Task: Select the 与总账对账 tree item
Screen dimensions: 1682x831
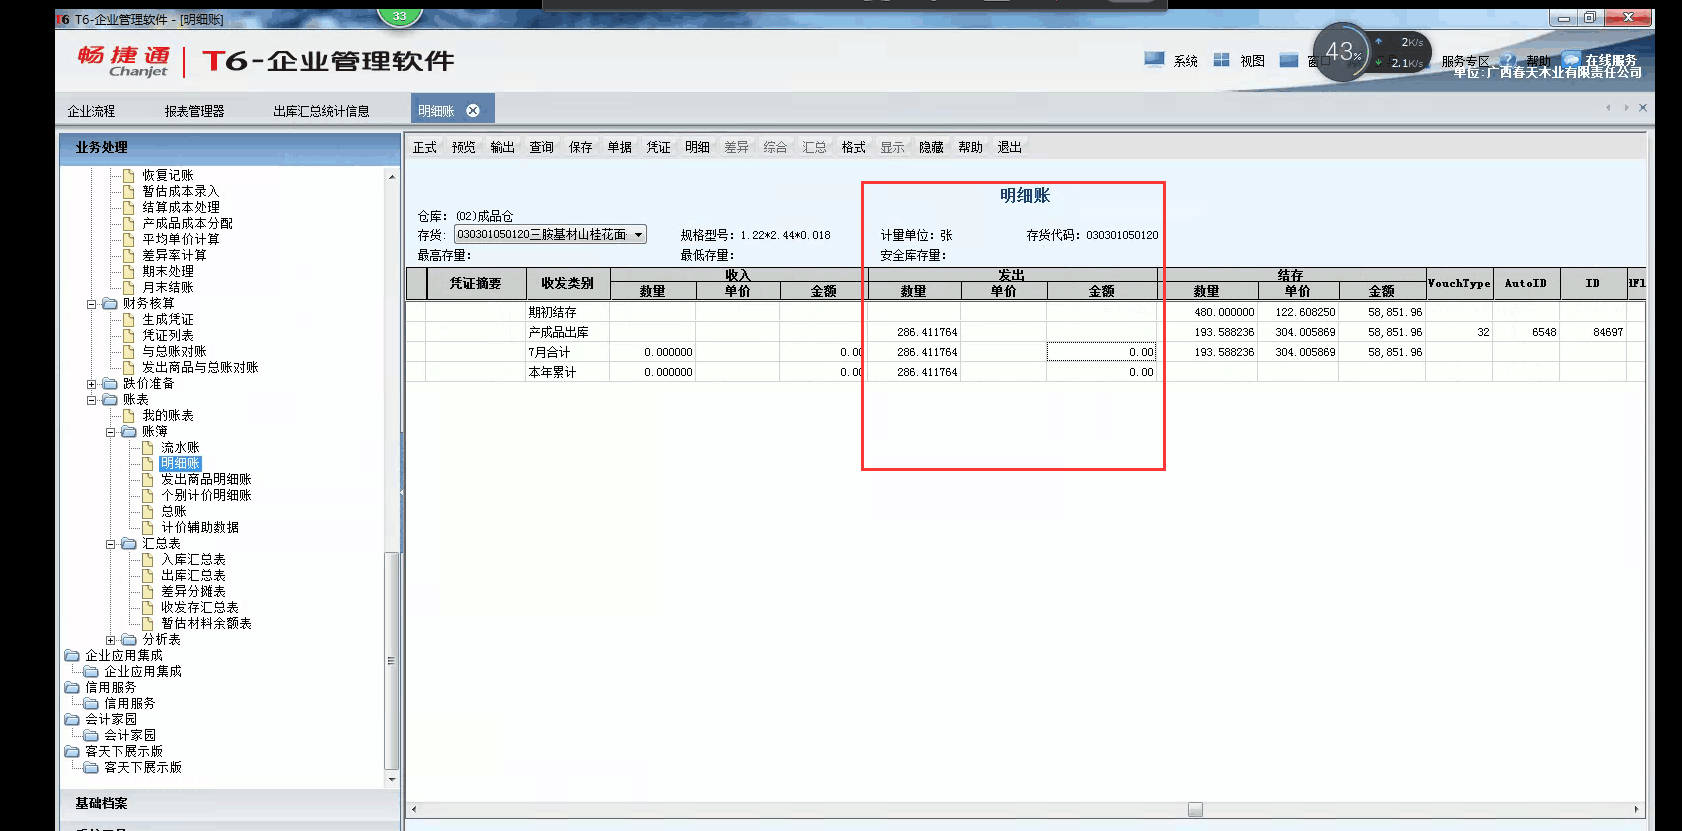Action: pos(174,351)
